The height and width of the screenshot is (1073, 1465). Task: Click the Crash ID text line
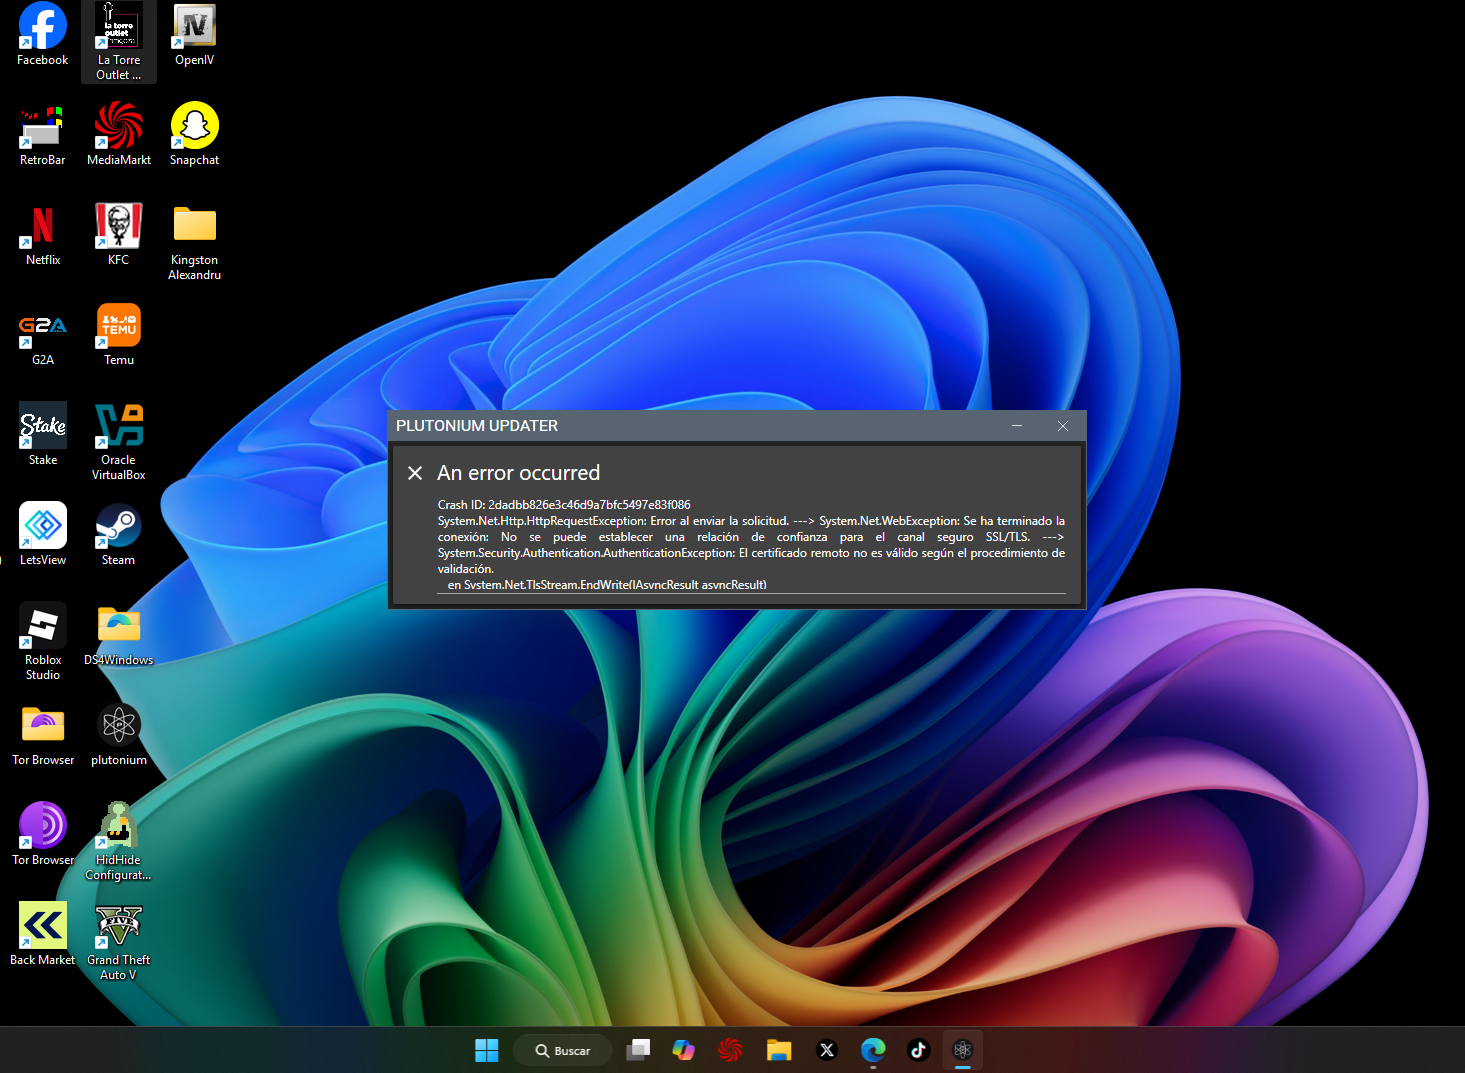[564, 505]
